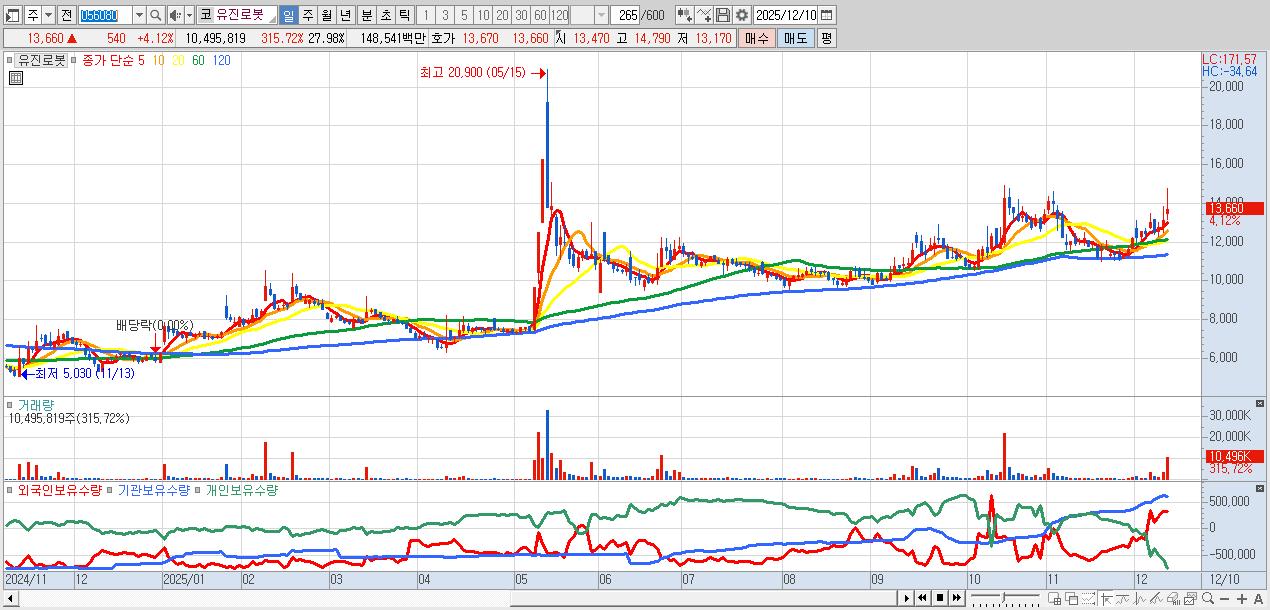Click the magnifier zoom chart icon
Image resolution: width=1270 pixels, height=610 pixels.
tap(1208, 598)
